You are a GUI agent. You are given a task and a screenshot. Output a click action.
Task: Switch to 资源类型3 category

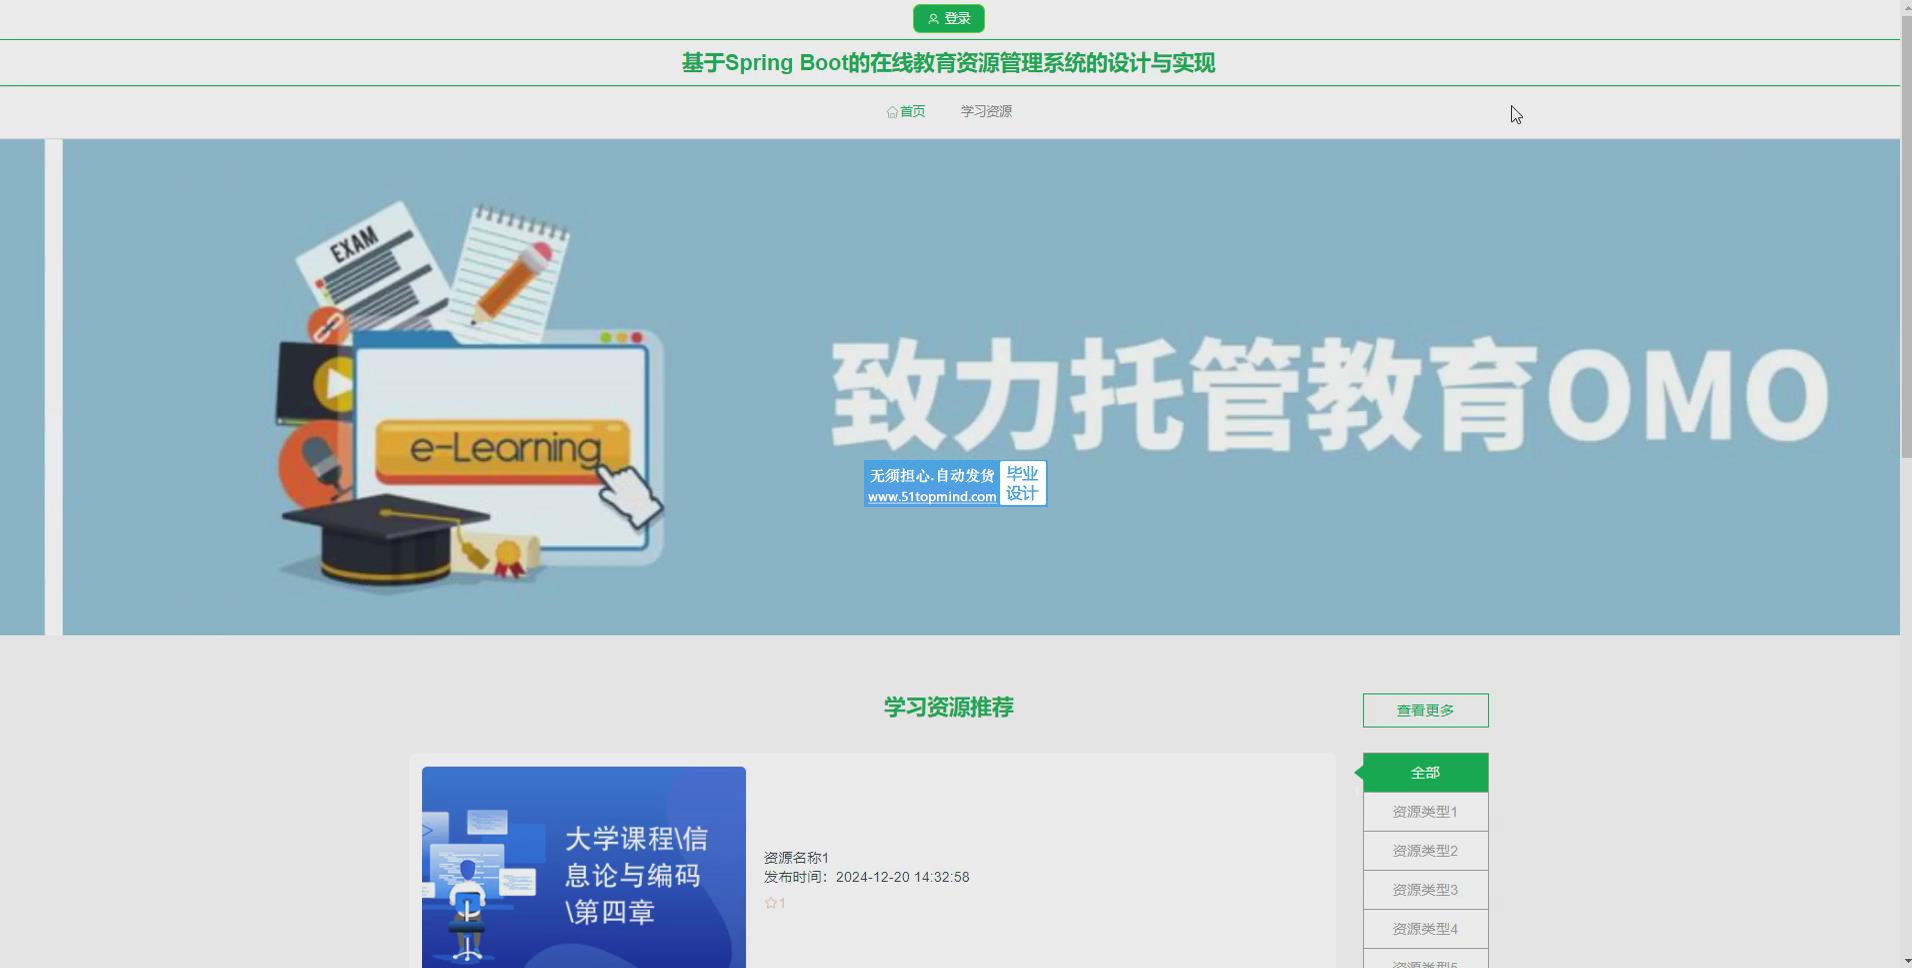pyautogui.click(x=1425, y=890)
